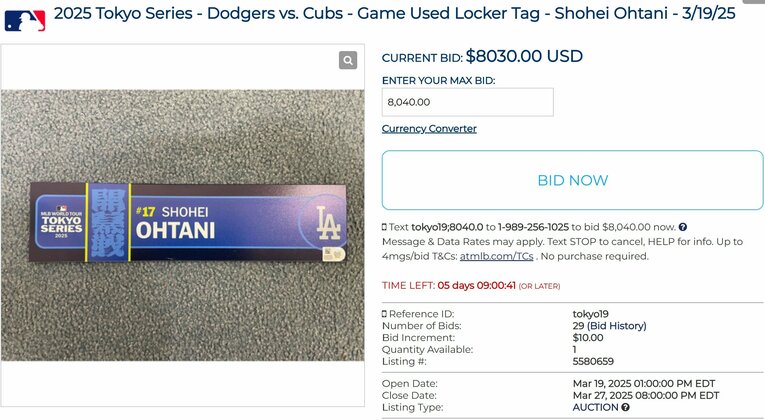This screenshot has height=420, width=765.
Task: Open the Bid History link
Action: pos(616,326)
